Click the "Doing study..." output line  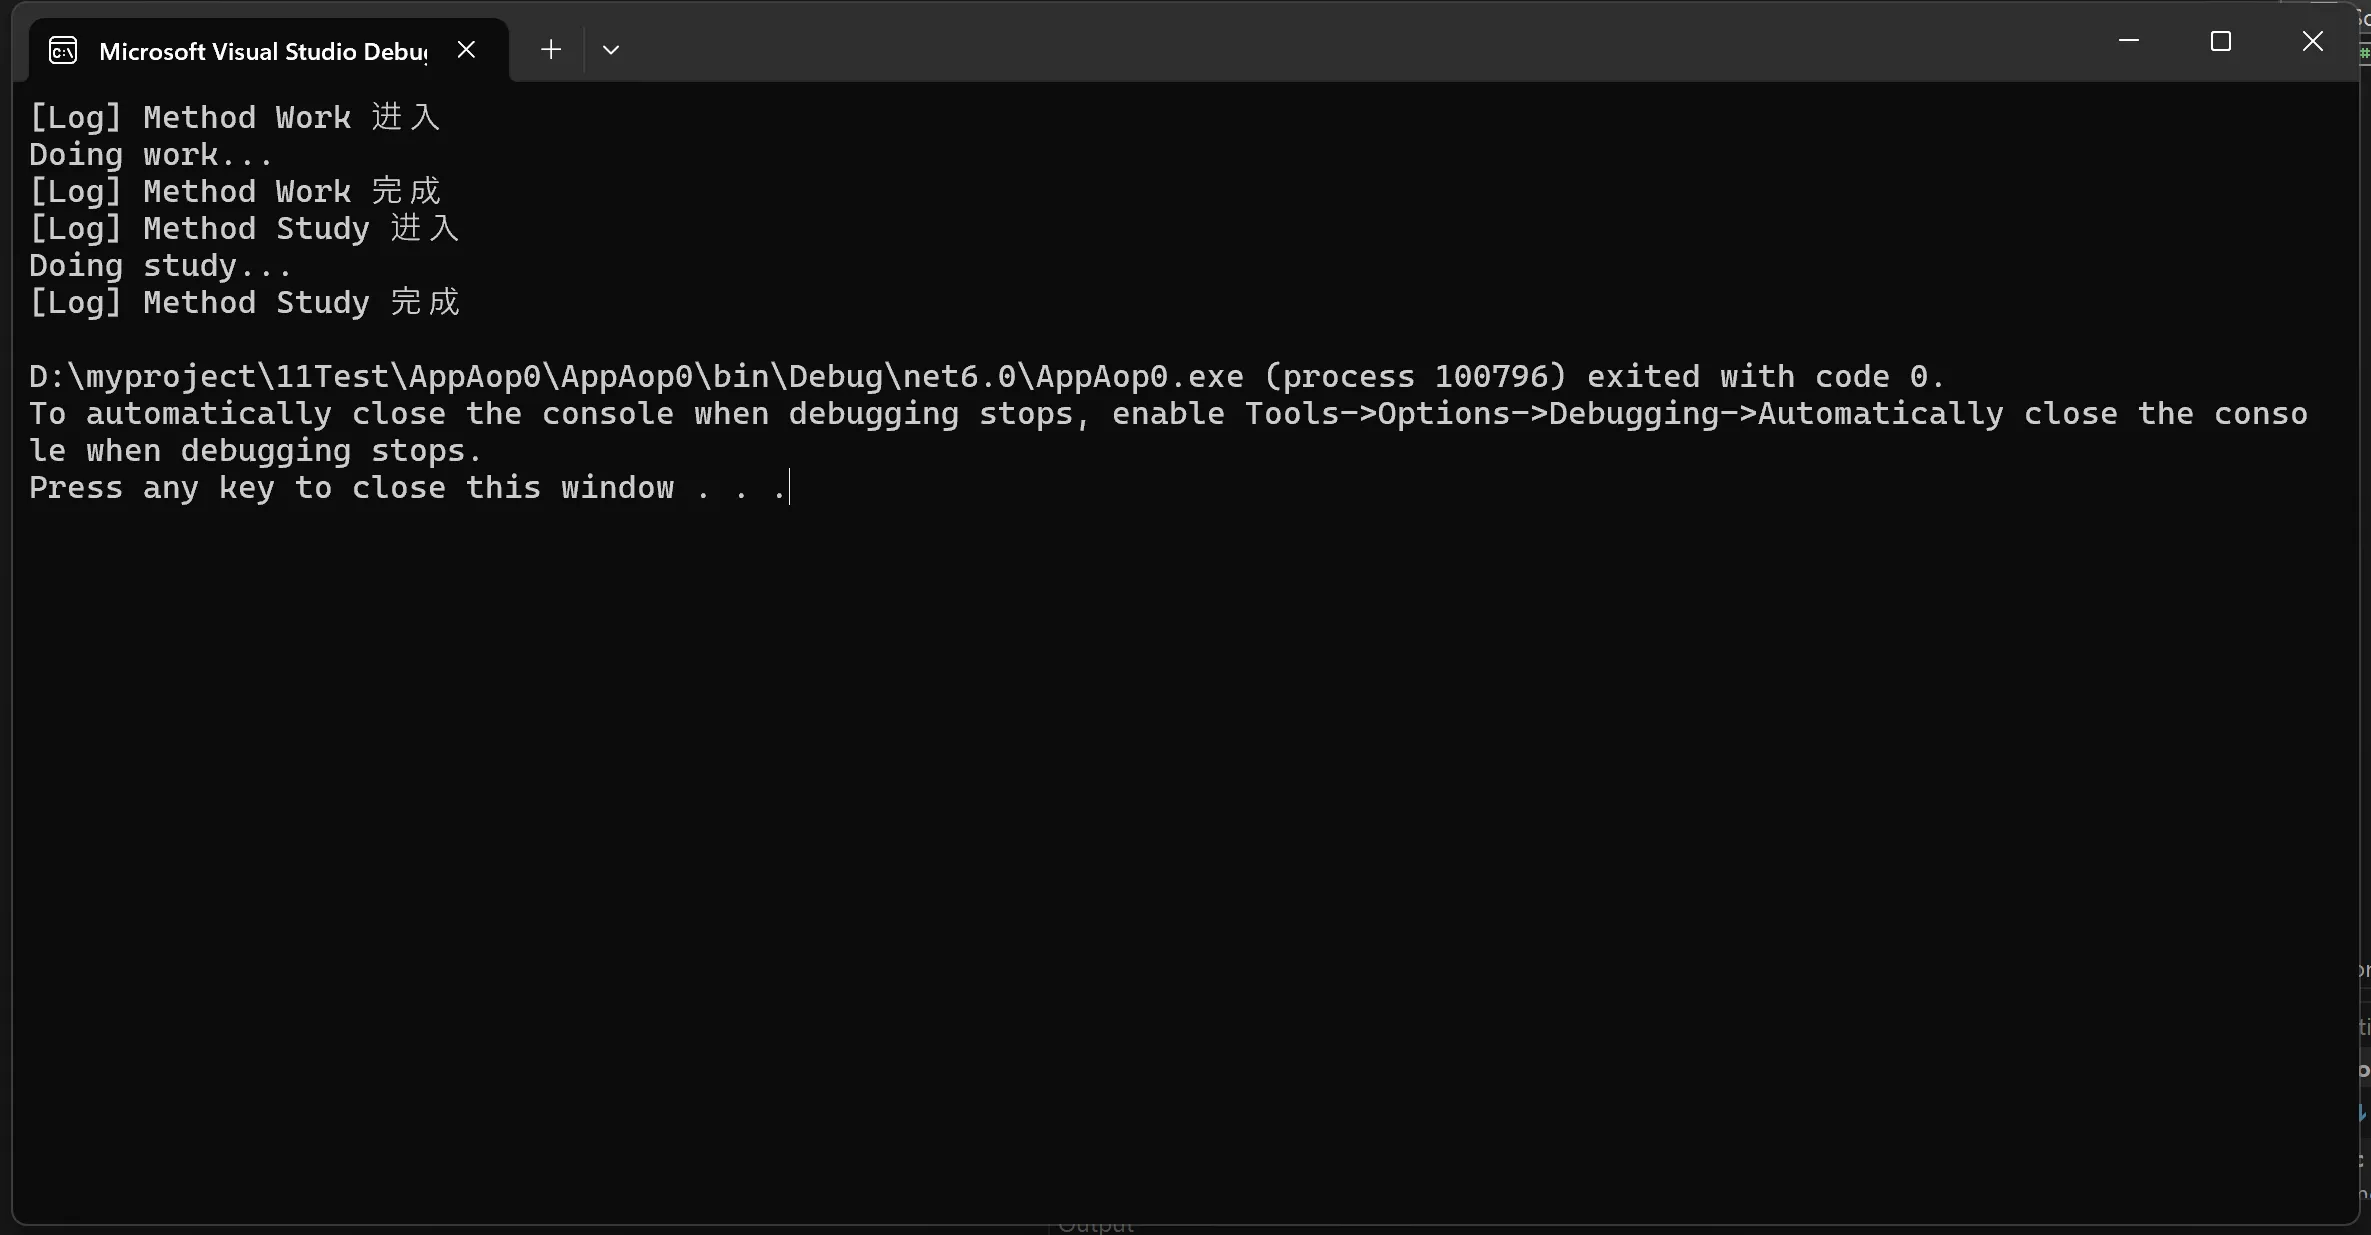click(160, 265)
